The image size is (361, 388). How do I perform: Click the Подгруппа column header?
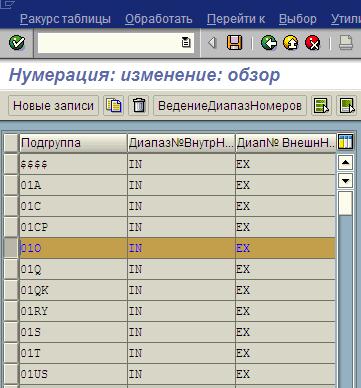(73, 143)
